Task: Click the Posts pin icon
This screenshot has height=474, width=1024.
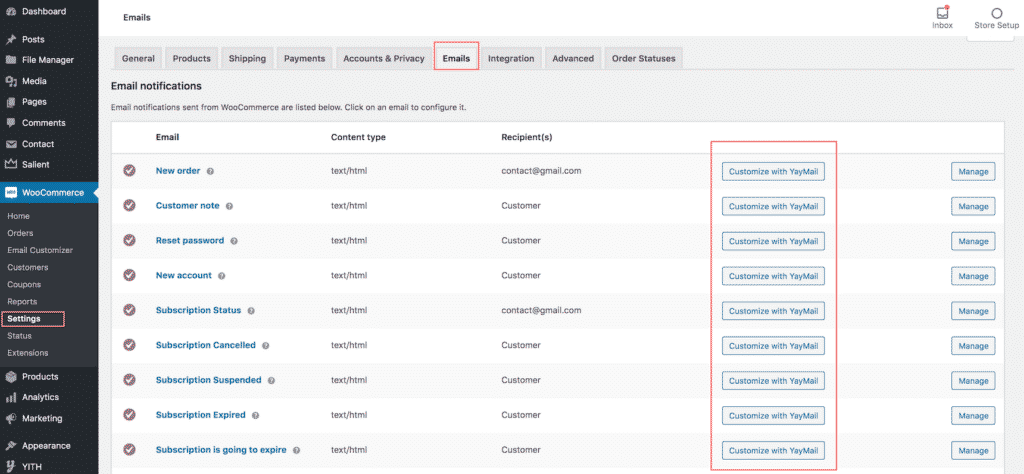Action: (x=10, y=40)
